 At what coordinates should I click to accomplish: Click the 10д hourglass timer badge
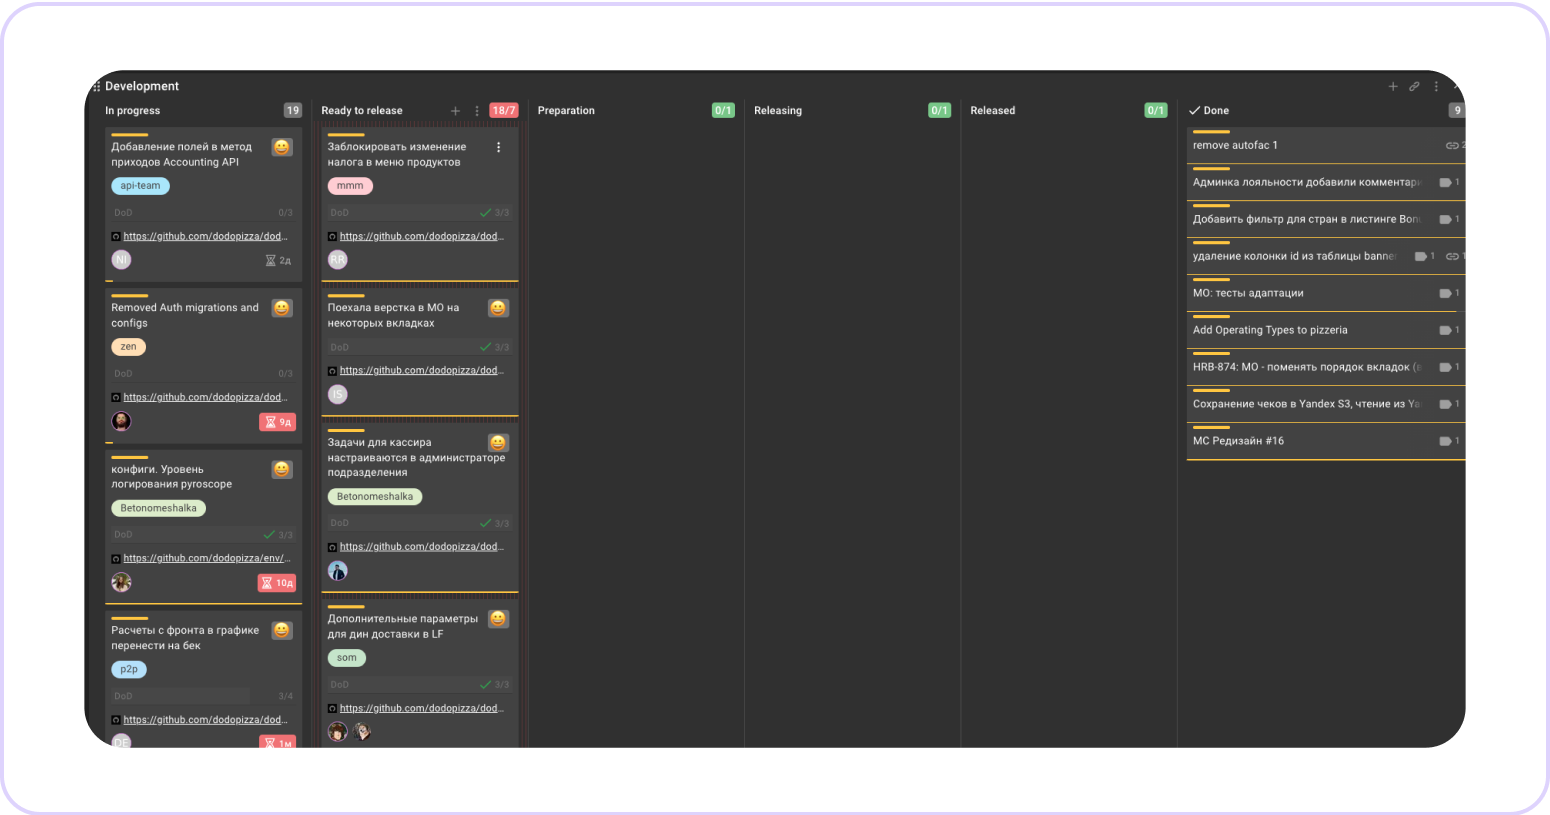point(278,583)
